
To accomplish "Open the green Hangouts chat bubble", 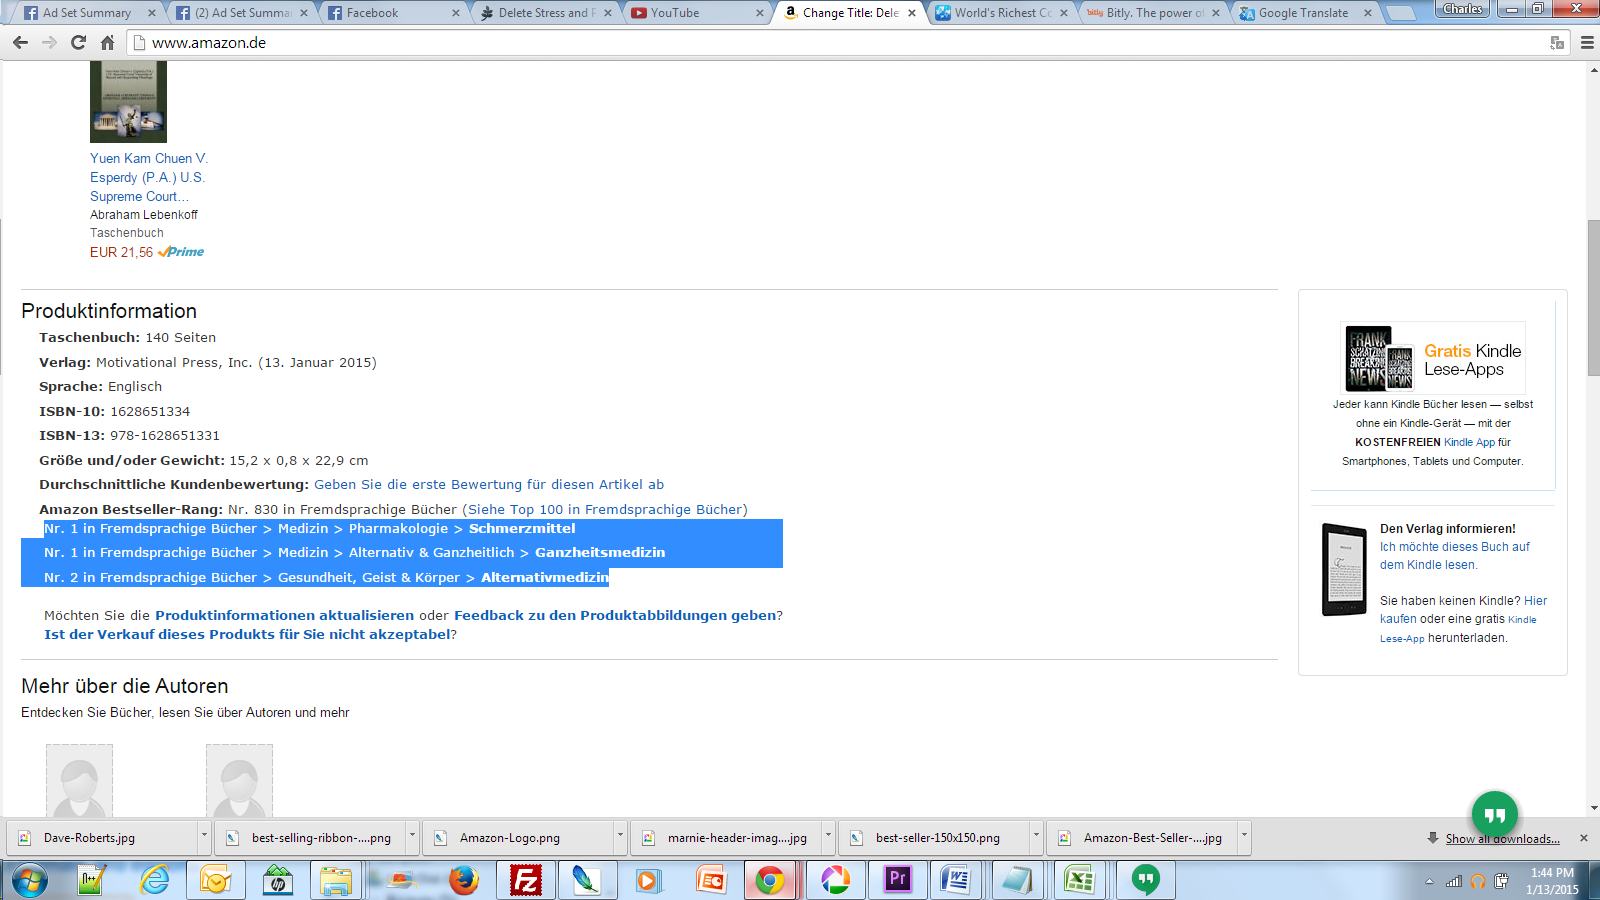I will [x=1494, y=815].
